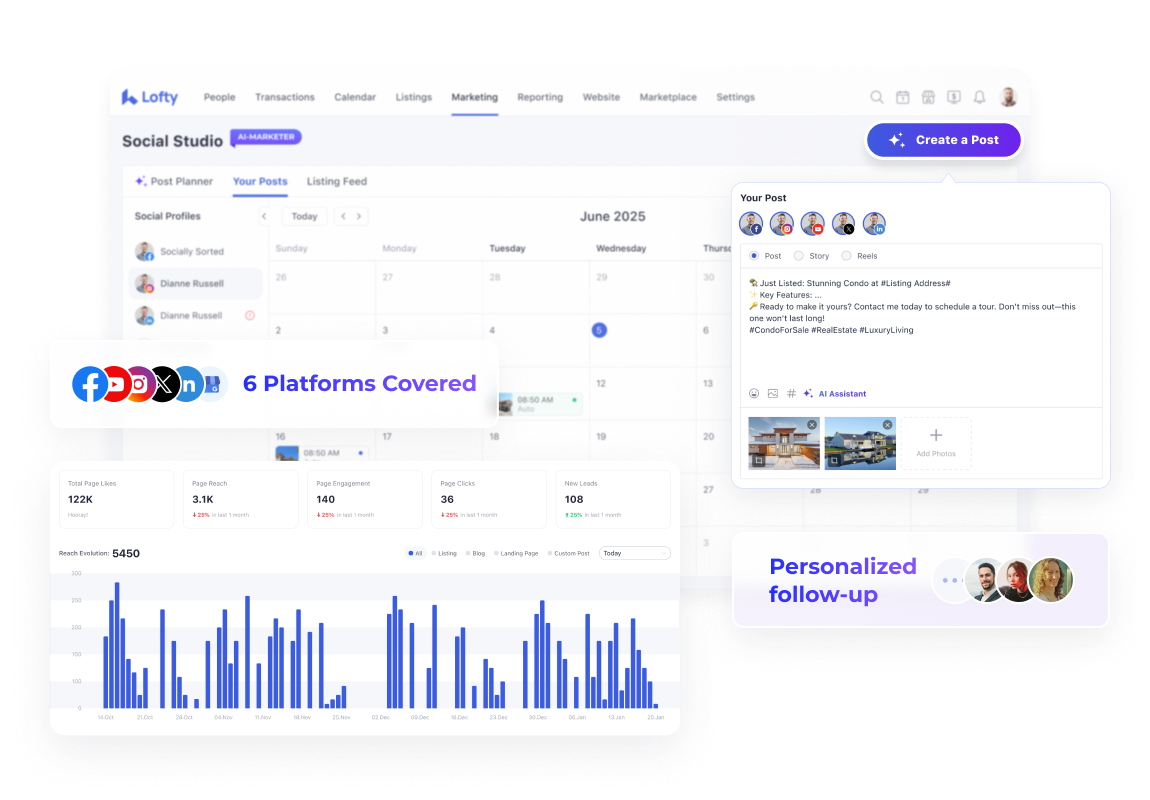
Task: Go to next month in calendar
Action: point(359,216)
